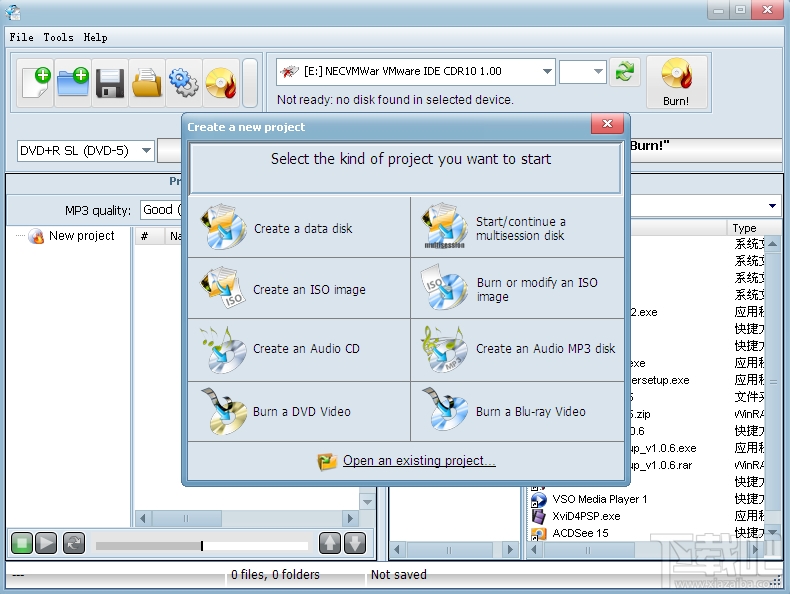Click the ISO image creation icon

point(223,287)
